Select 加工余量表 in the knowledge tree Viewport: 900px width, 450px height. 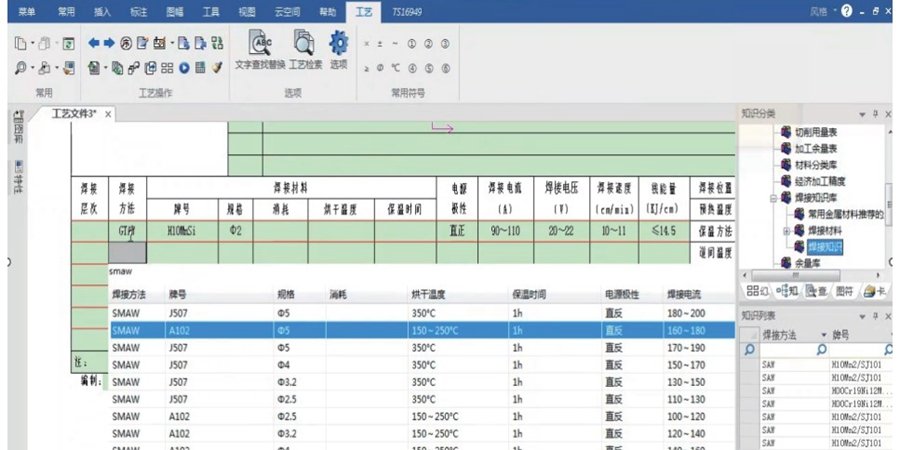click(x=816, y=149)
